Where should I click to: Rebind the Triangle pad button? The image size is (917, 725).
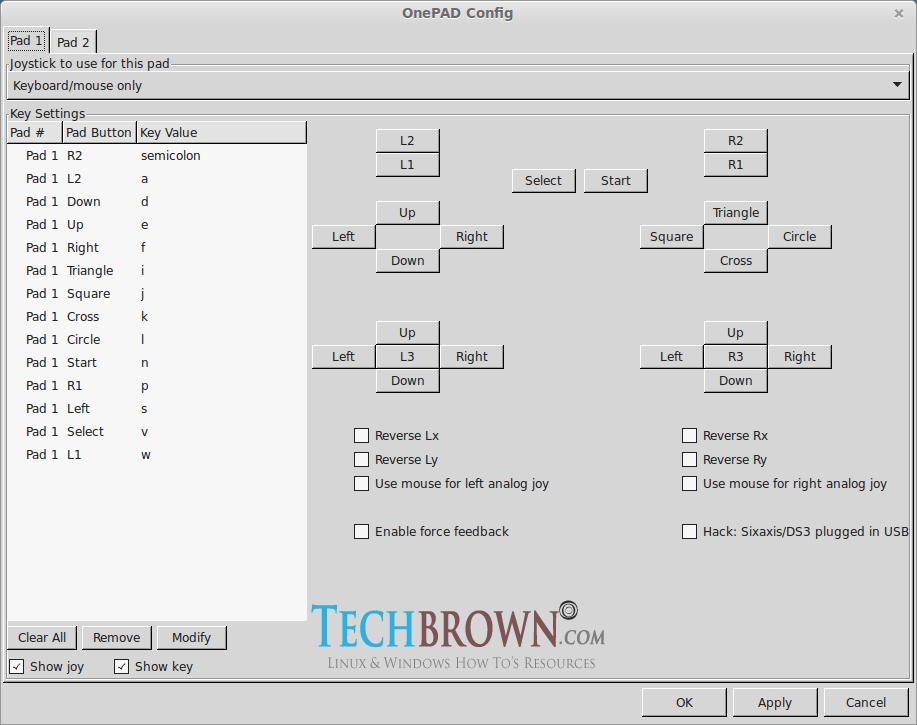[x=735, y=212]
